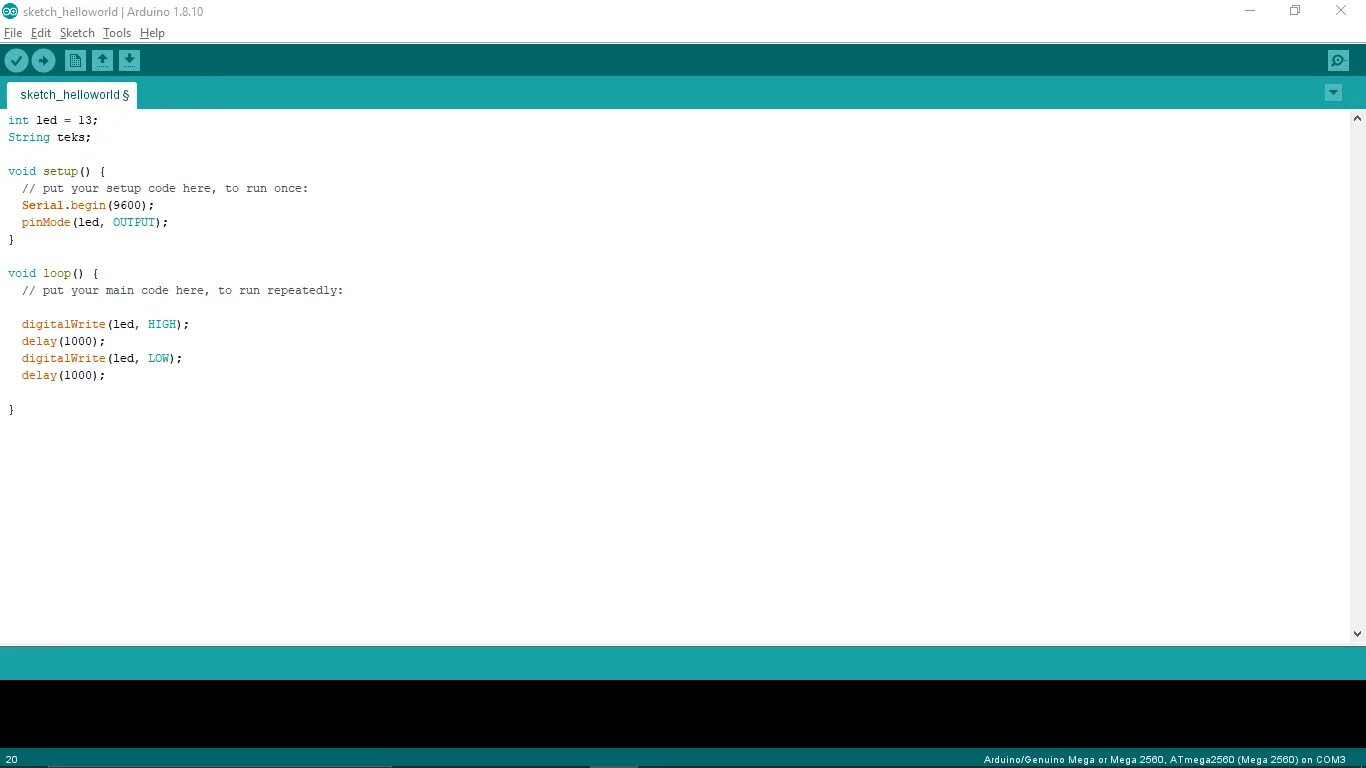Click the Verify sketch checkmark button
The image size is (1366, 768).
pyautogui.click(x=16, y=61)
